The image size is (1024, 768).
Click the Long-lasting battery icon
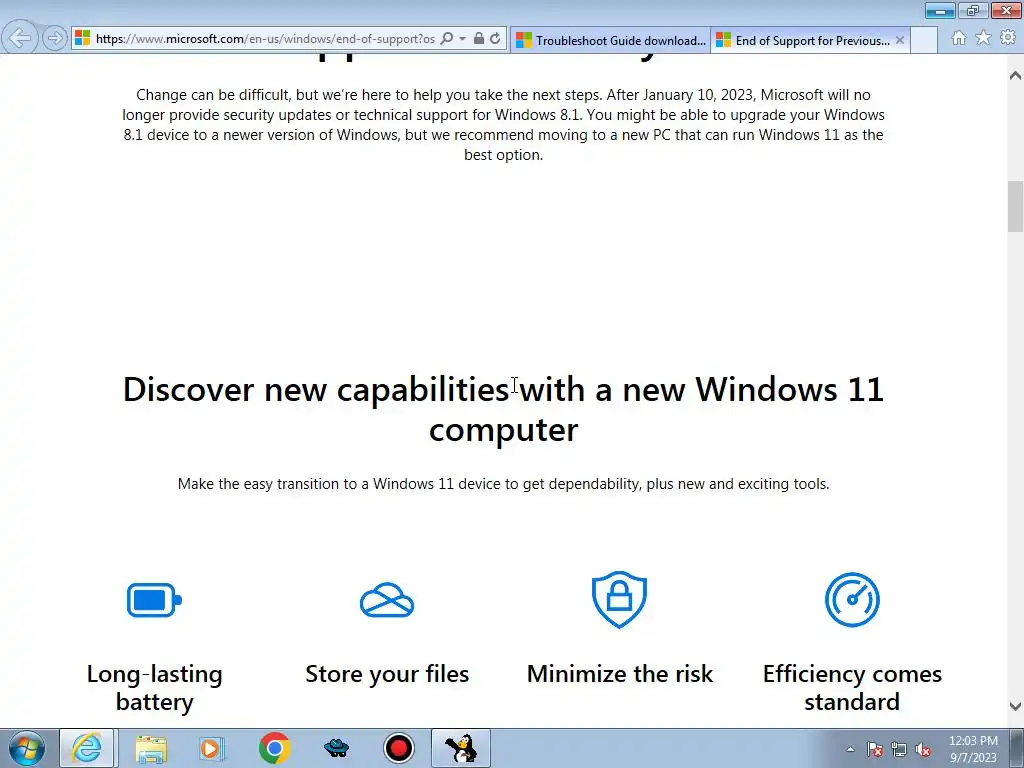pos(155,600)
